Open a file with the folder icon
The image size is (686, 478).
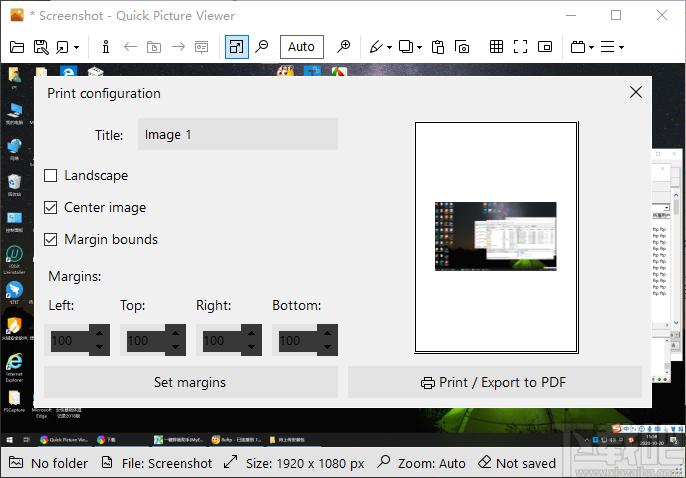(x=17, y=47)
